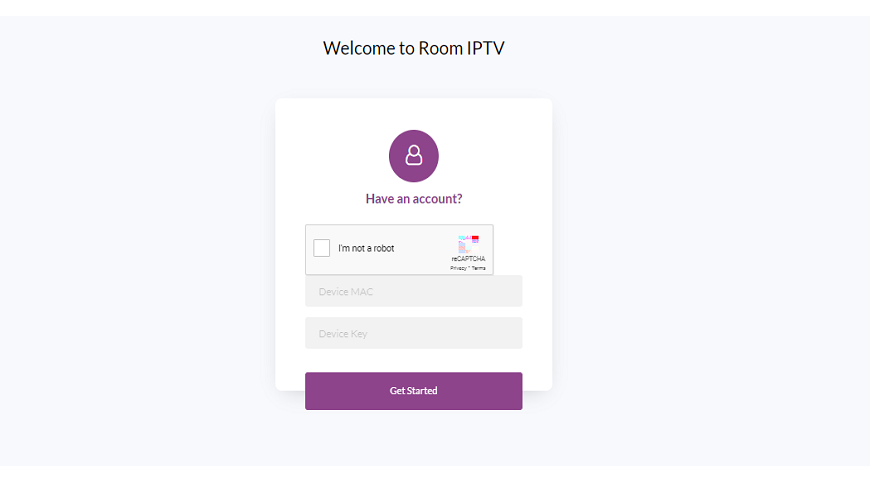The width and height of the screenshot is (870, 482).
Task: Check the I'm not a robot checkbox
Action: tap(321, 248)
